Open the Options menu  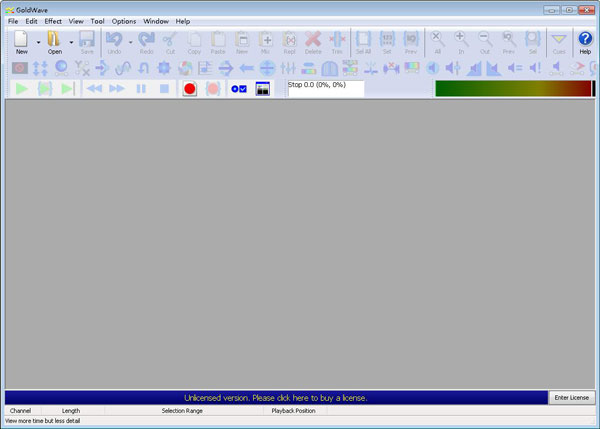pyautogui.click(x=124, y=21)
